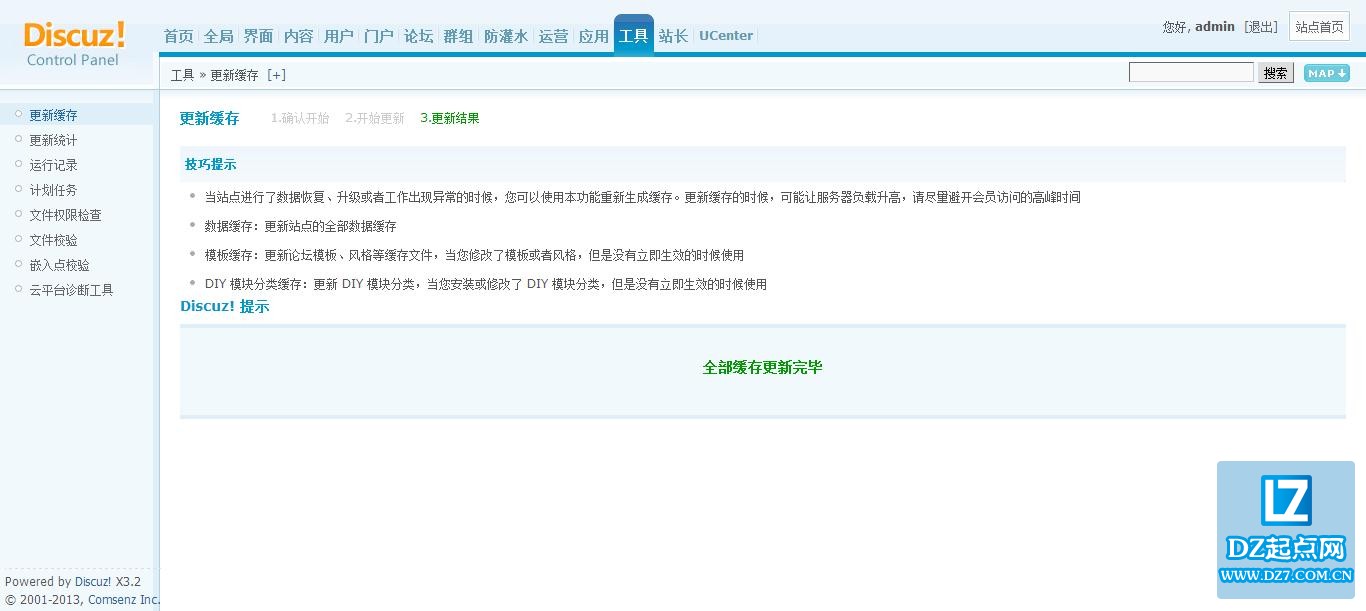Click the tip line starting 模板缓存
Screen dimensions: 1366x611
474,255
